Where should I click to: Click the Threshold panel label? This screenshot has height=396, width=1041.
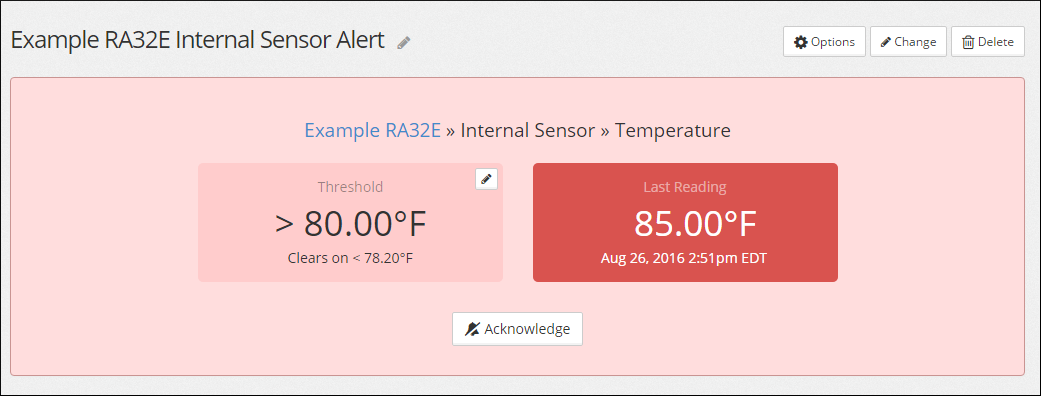351,187
